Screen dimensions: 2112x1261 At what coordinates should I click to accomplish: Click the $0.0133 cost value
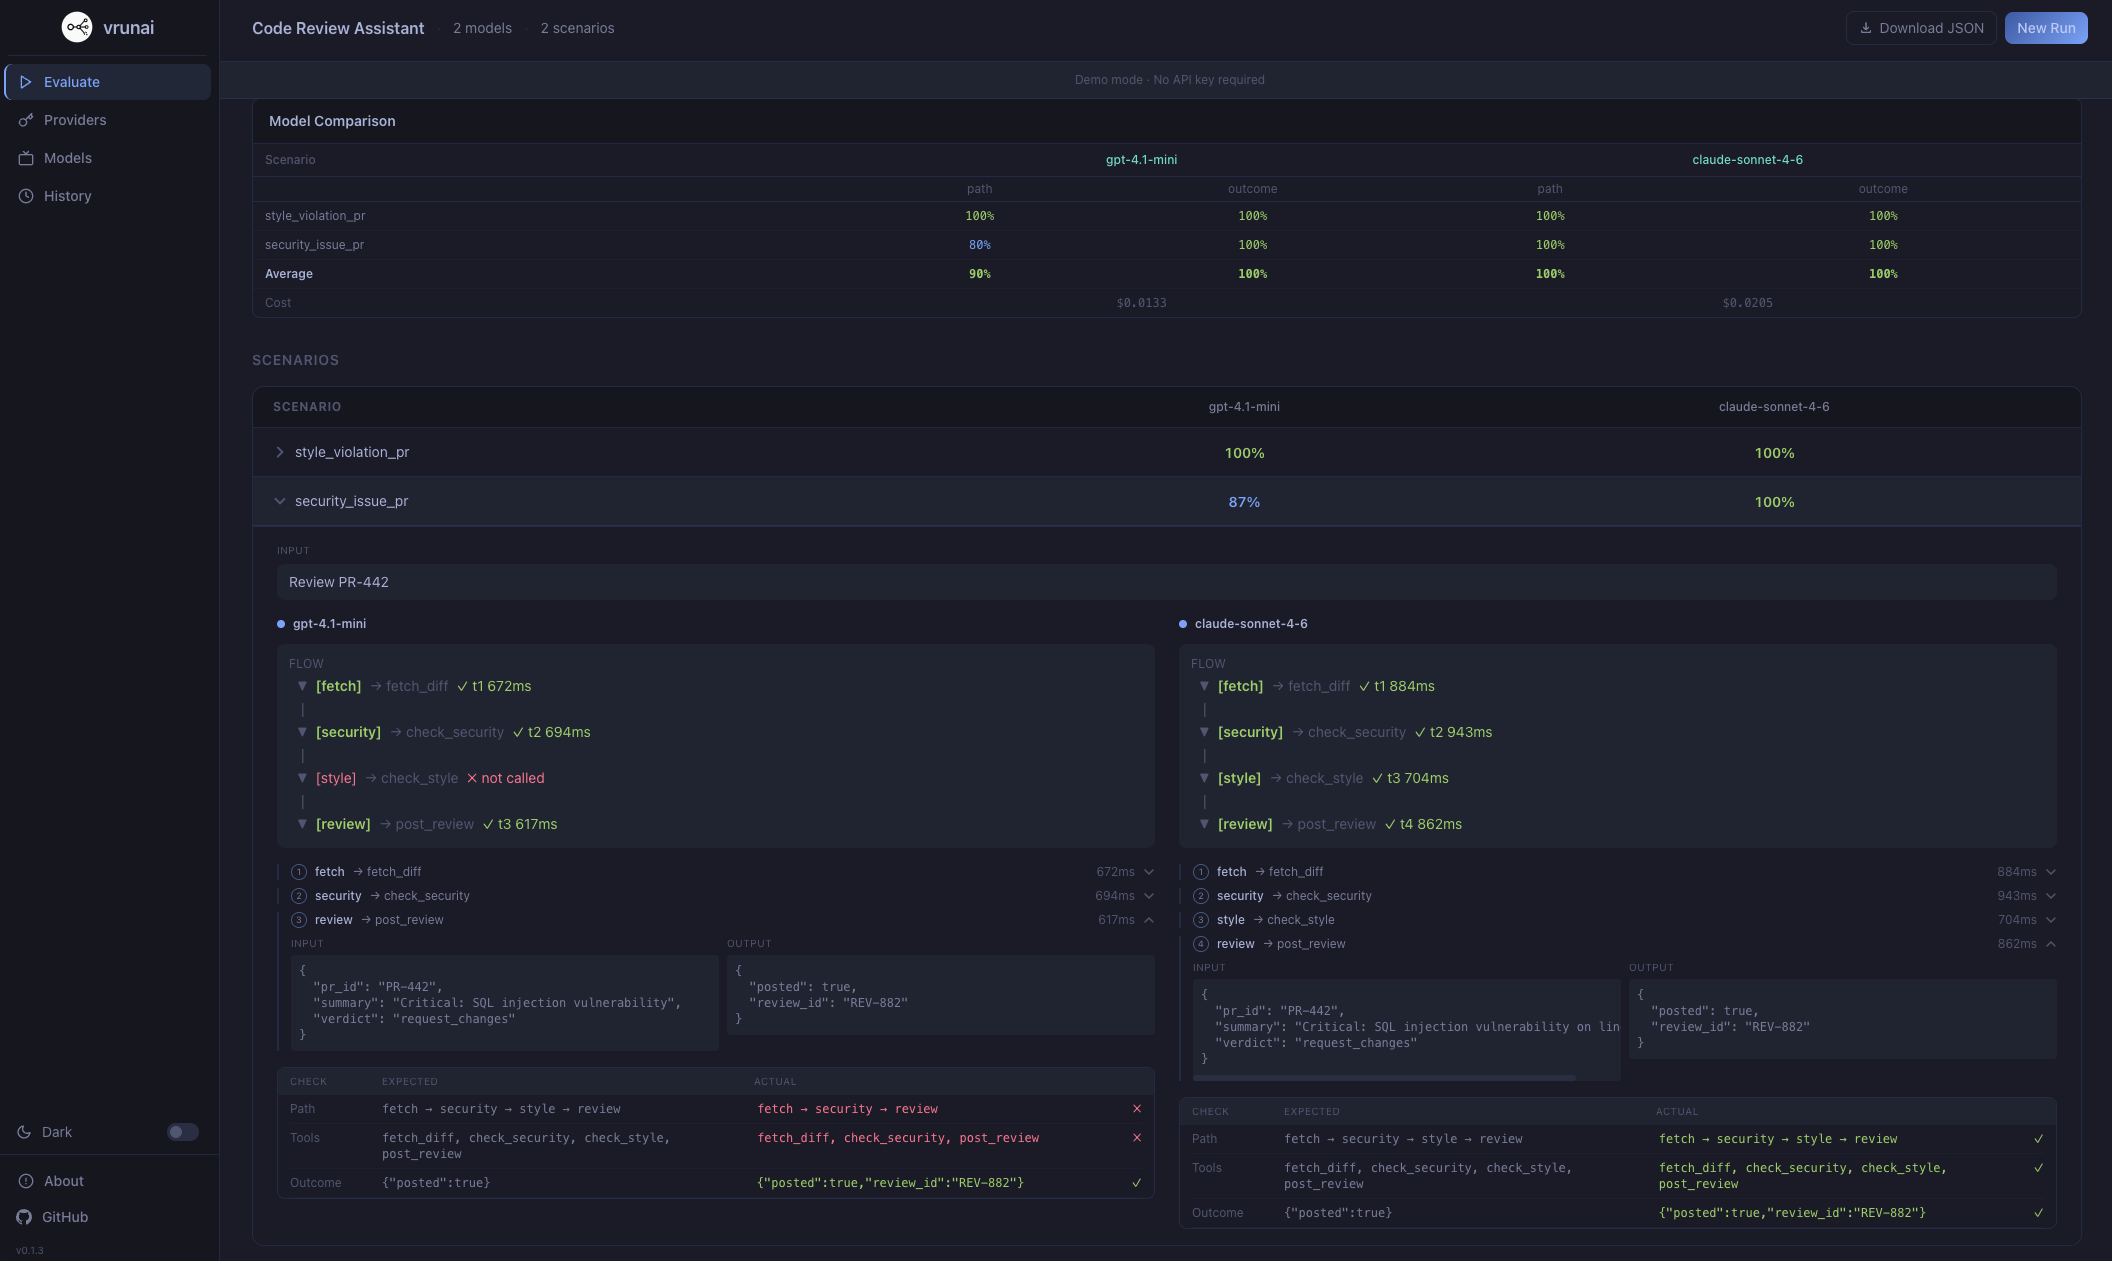pos(1141,303)
